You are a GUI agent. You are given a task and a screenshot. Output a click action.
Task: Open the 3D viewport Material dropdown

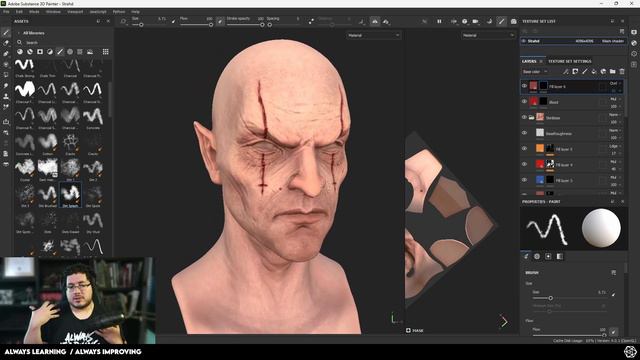(x=373, y=36)
